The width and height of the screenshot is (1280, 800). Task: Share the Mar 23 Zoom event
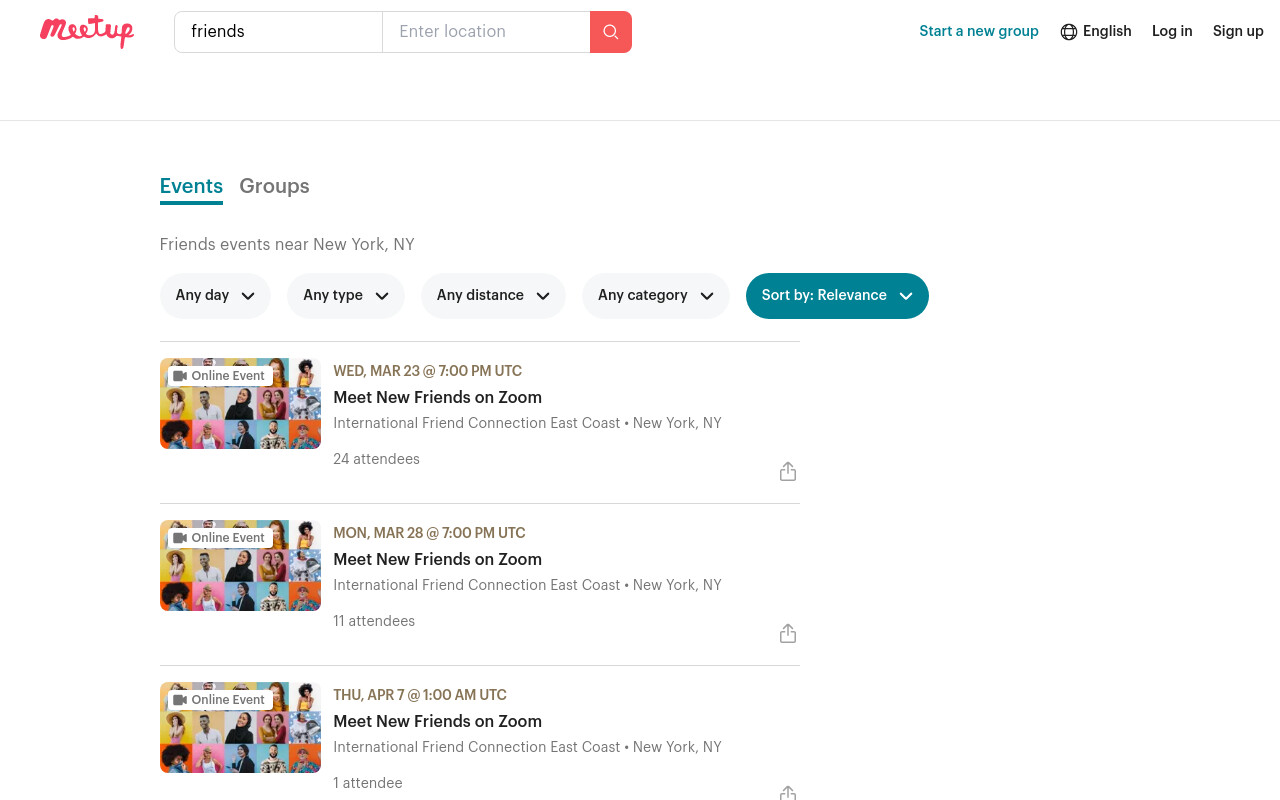click(x=788, y=471)
